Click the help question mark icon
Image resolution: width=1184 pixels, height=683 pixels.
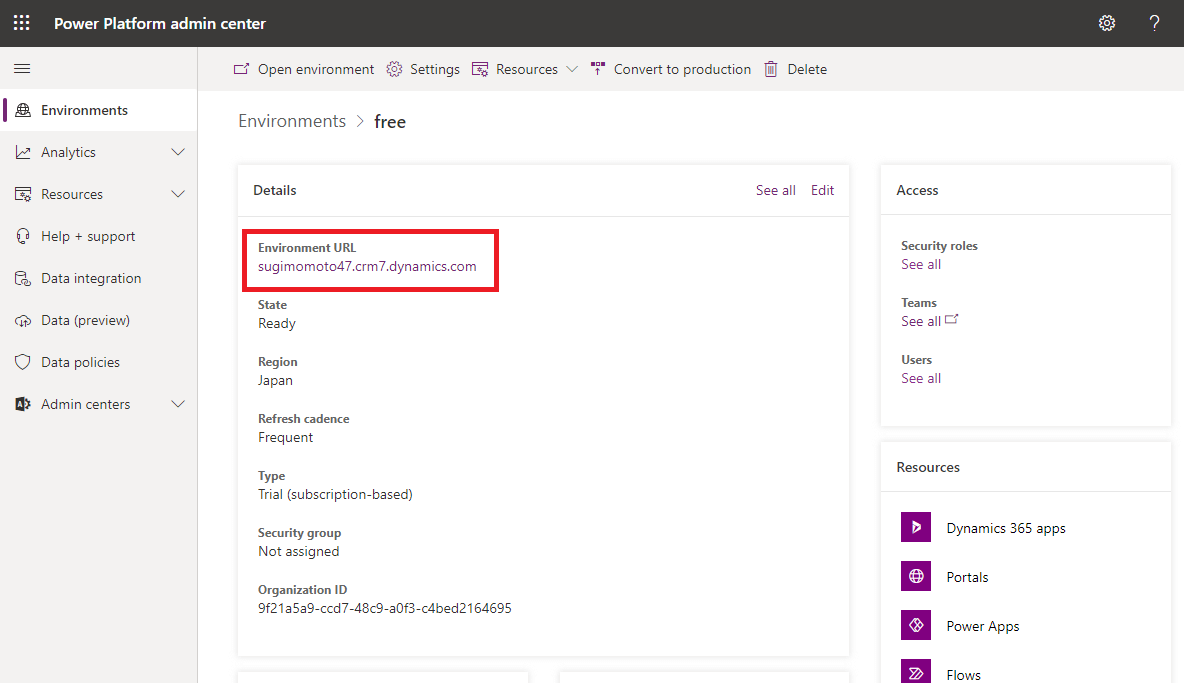click(1154, 23)
